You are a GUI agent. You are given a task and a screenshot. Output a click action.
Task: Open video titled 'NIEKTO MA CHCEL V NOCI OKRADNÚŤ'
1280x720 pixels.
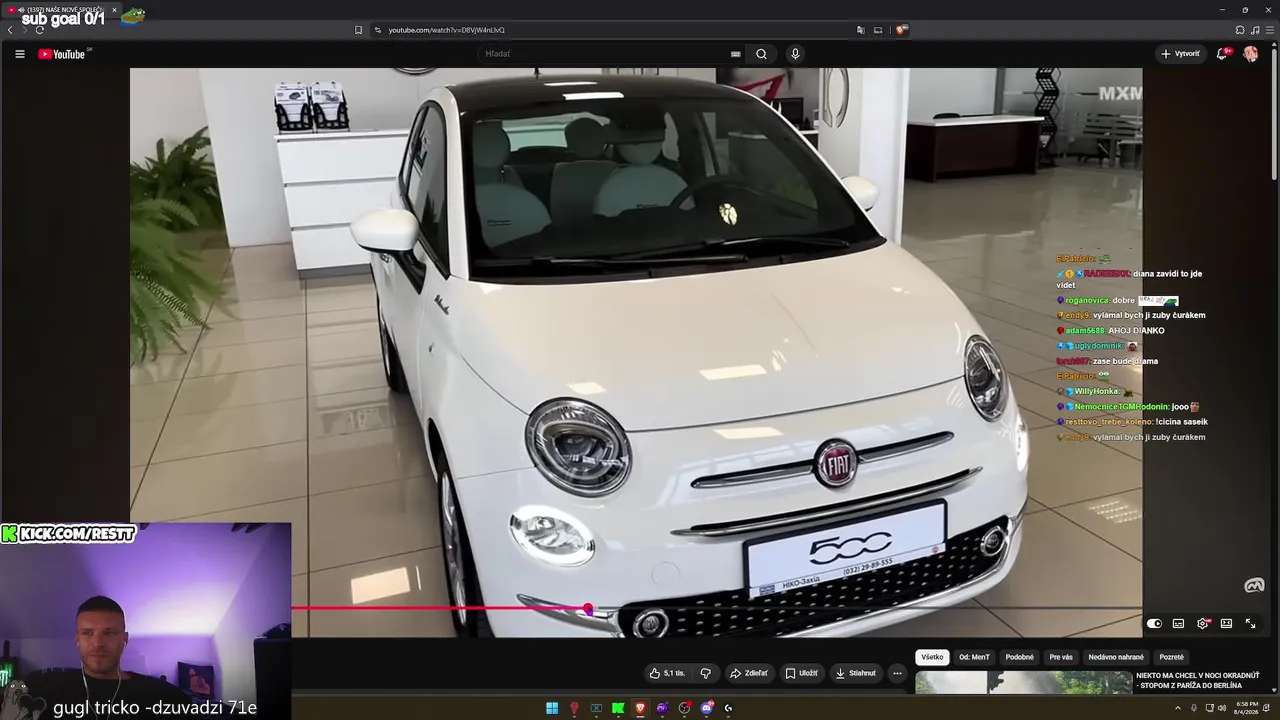tap(1198, 681)
